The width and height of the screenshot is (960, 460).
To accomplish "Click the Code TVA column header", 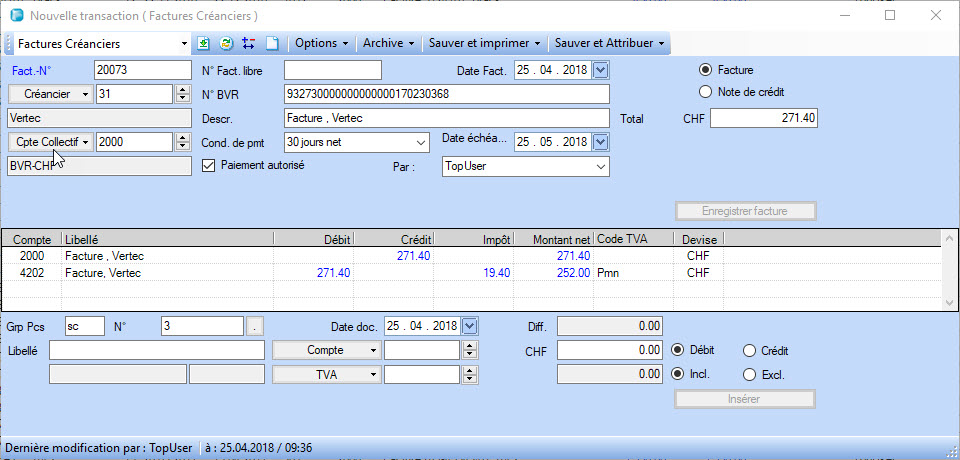I will tap(634, 239).
